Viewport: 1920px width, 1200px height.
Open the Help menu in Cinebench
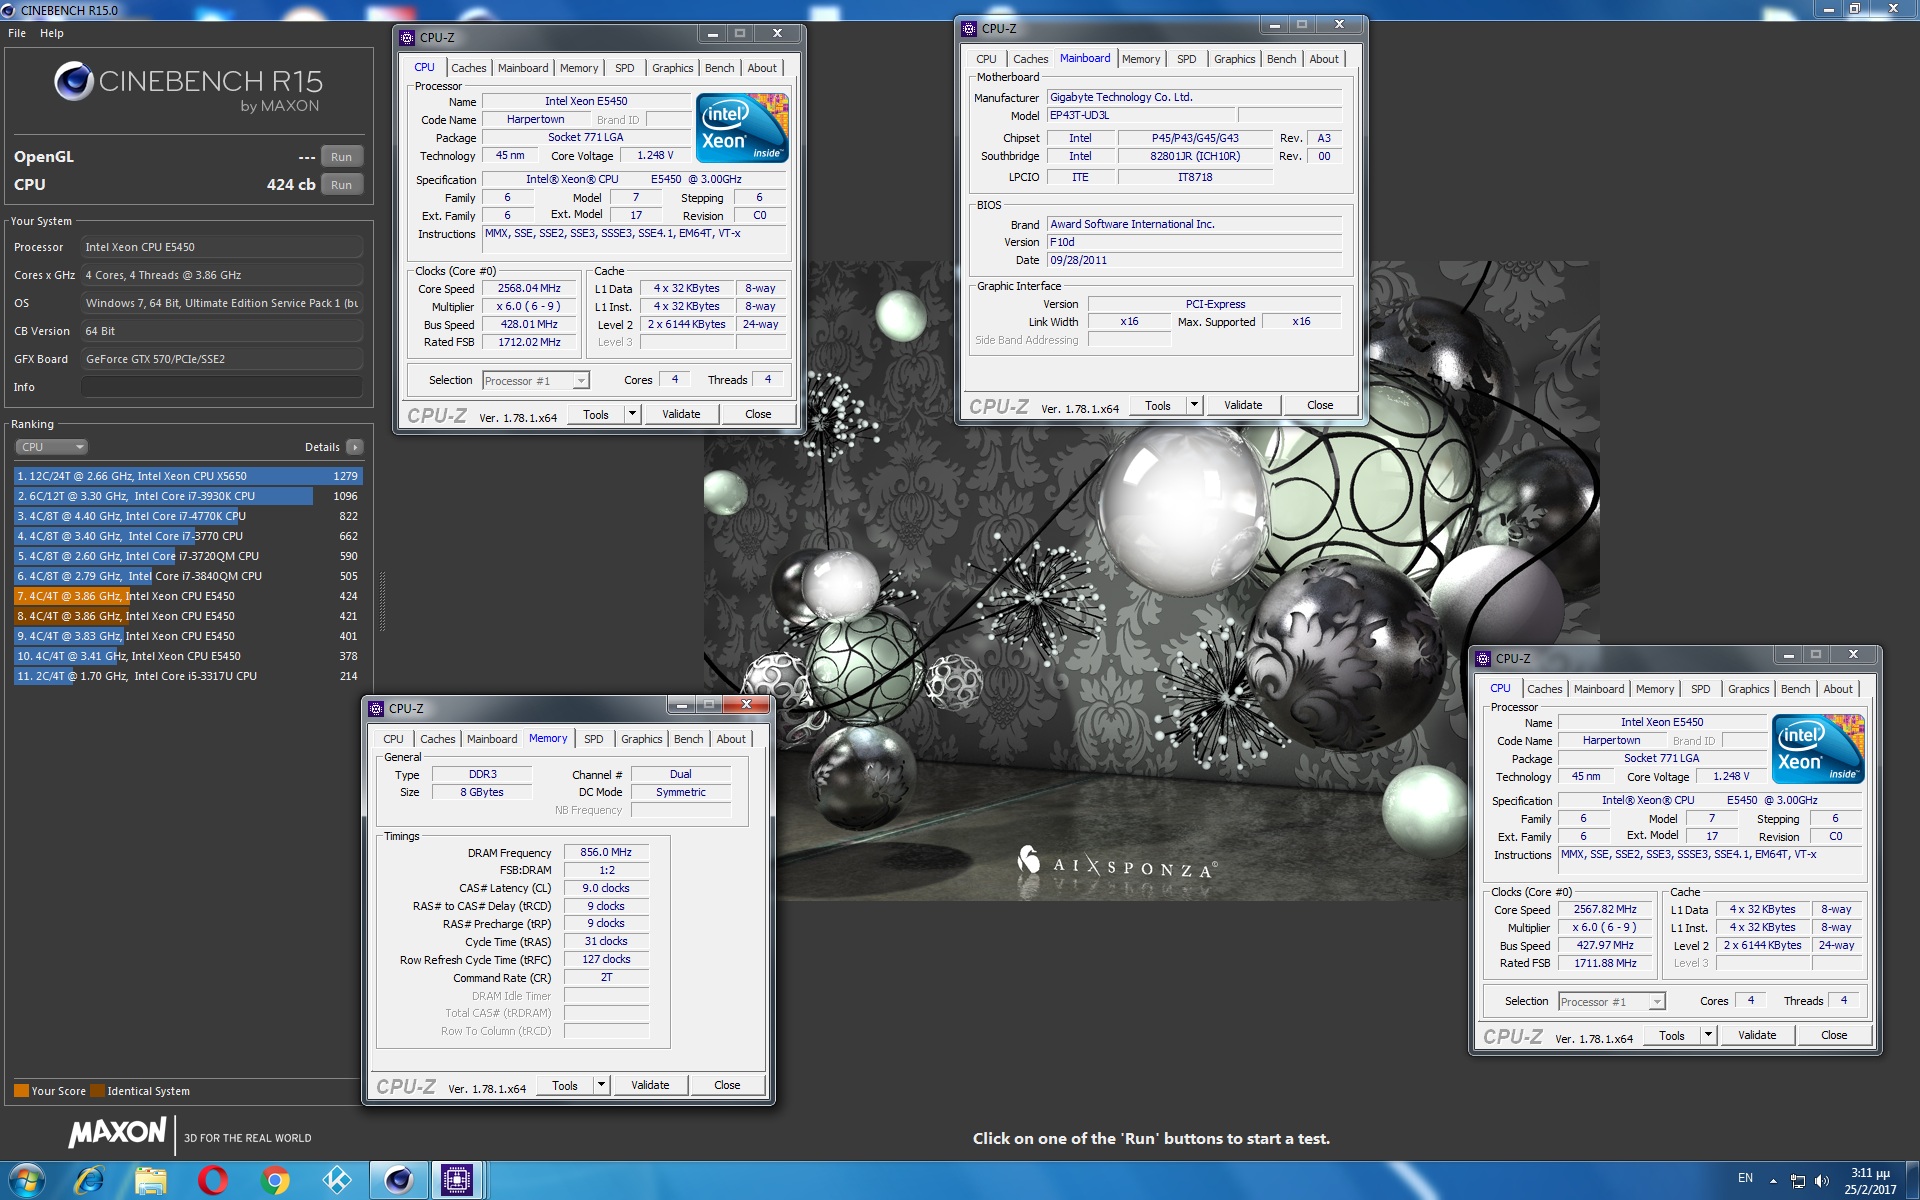pyautogui.click(x=52, y=33)
